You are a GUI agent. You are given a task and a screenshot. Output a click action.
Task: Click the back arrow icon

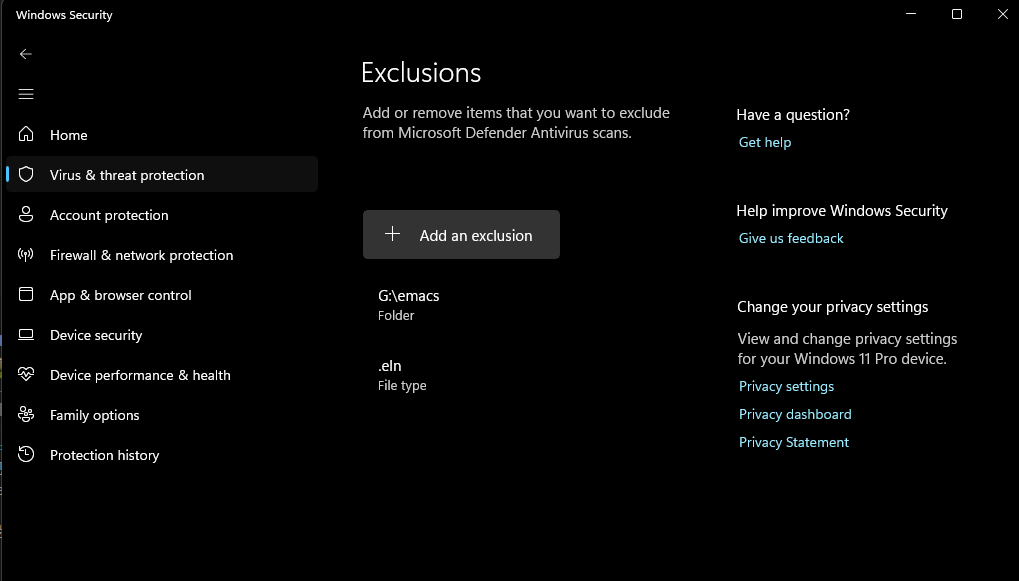click(x=26, y=55)
